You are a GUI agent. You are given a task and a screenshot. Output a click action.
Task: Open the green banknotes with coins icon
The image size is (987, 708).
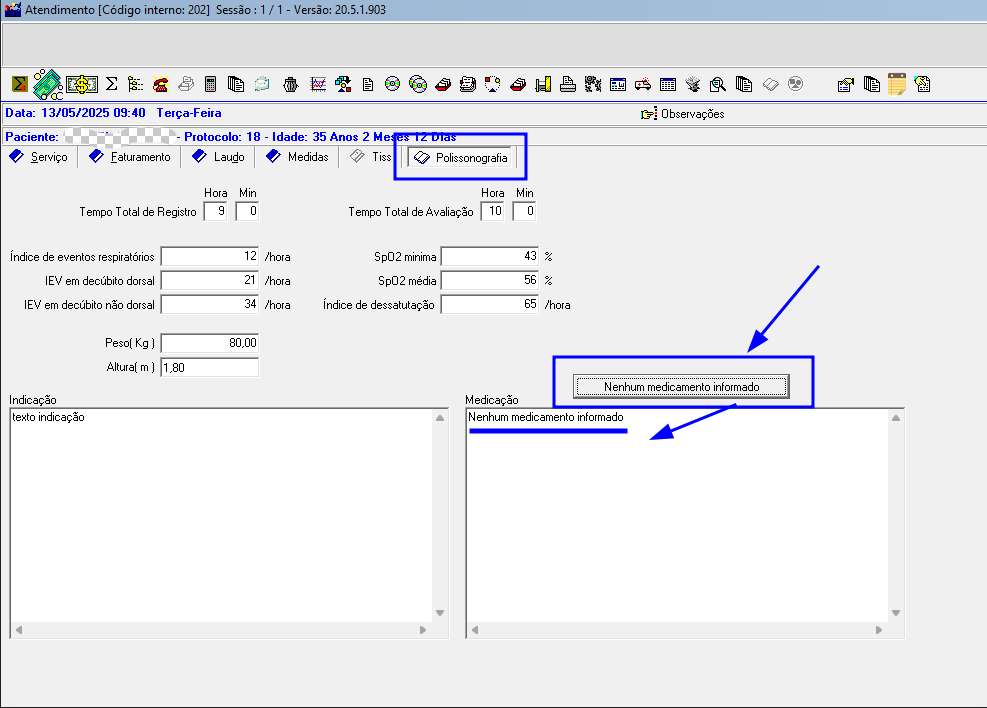tap(48, 84)
